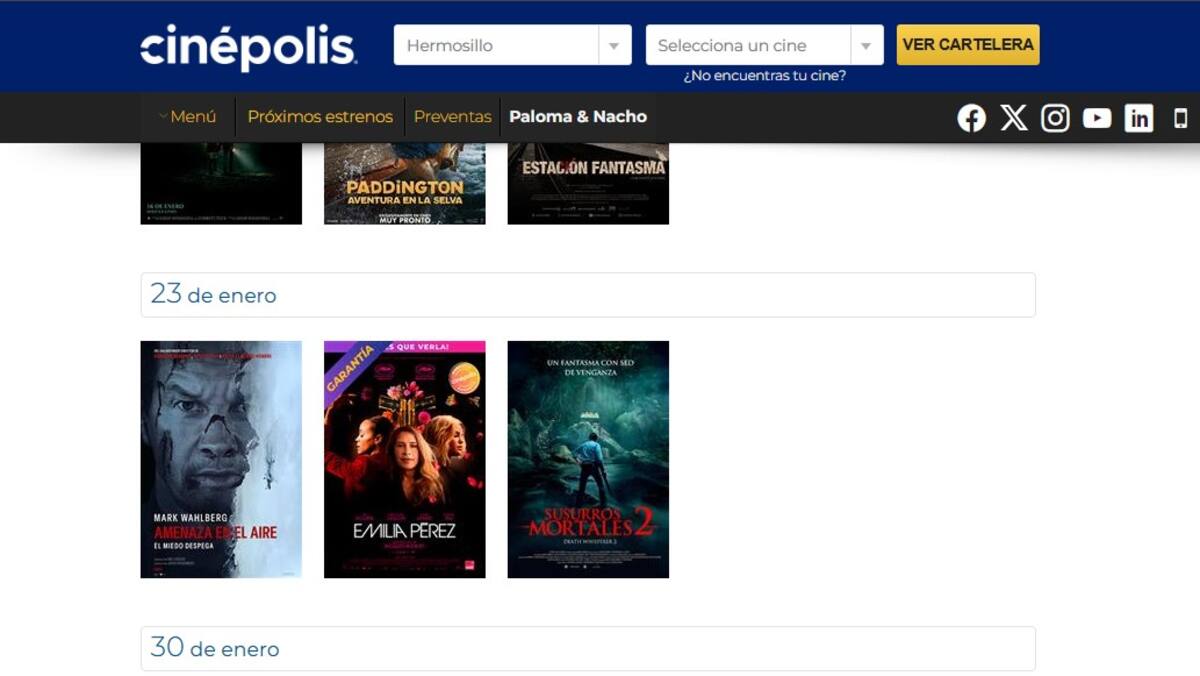Click the Estación Fantasma poster
The height and width of the screenshot is (676, 1200).
pyautogui.click(x=588, y=184)
